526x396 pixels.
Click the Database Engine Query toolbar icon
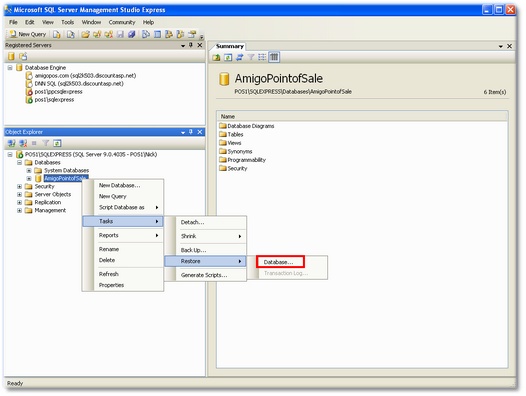point(57,34)
